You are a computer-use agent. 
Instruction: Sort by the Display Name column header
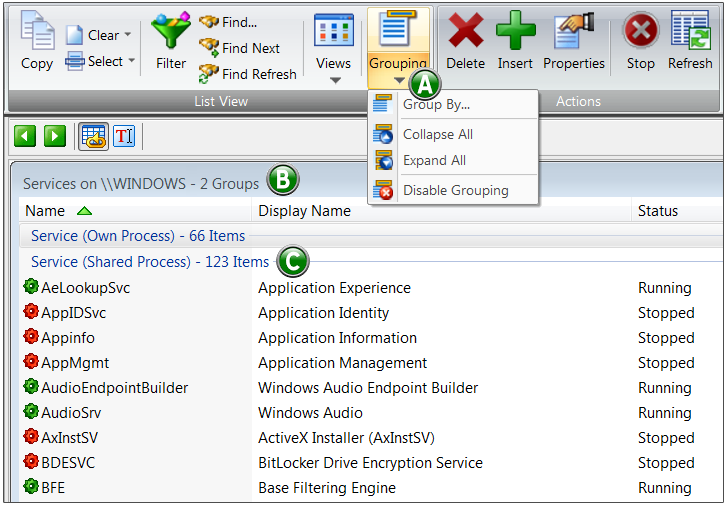[304, 211]
